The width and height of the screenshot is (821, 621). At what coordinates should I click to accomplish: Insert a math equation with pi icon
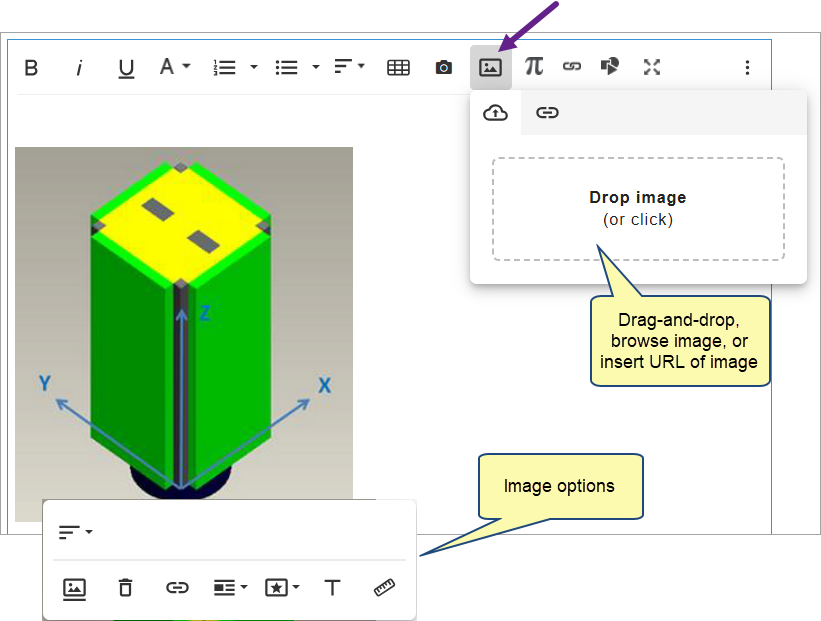pyautogui.click(x=534, y=67)
